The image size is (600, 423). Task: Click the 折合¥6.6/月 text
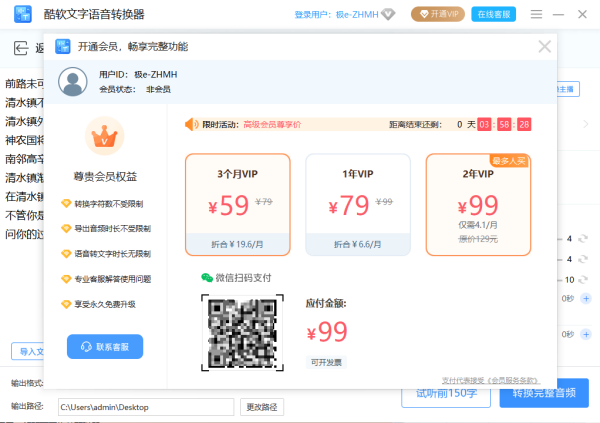(x=357, y=244)
